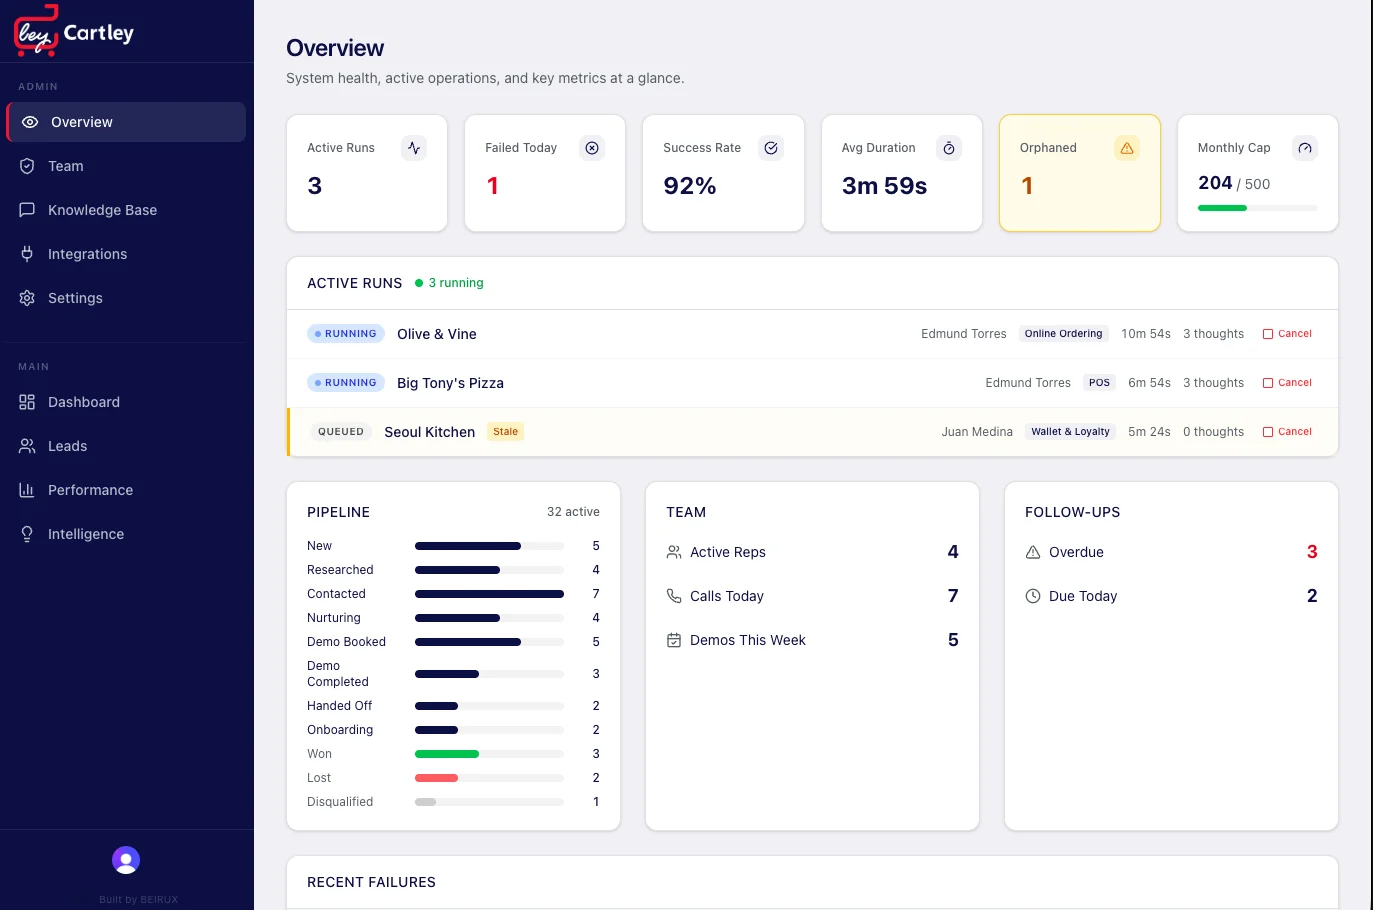
Task: Navigate to the Dashboard
Action: coord(126,402)
